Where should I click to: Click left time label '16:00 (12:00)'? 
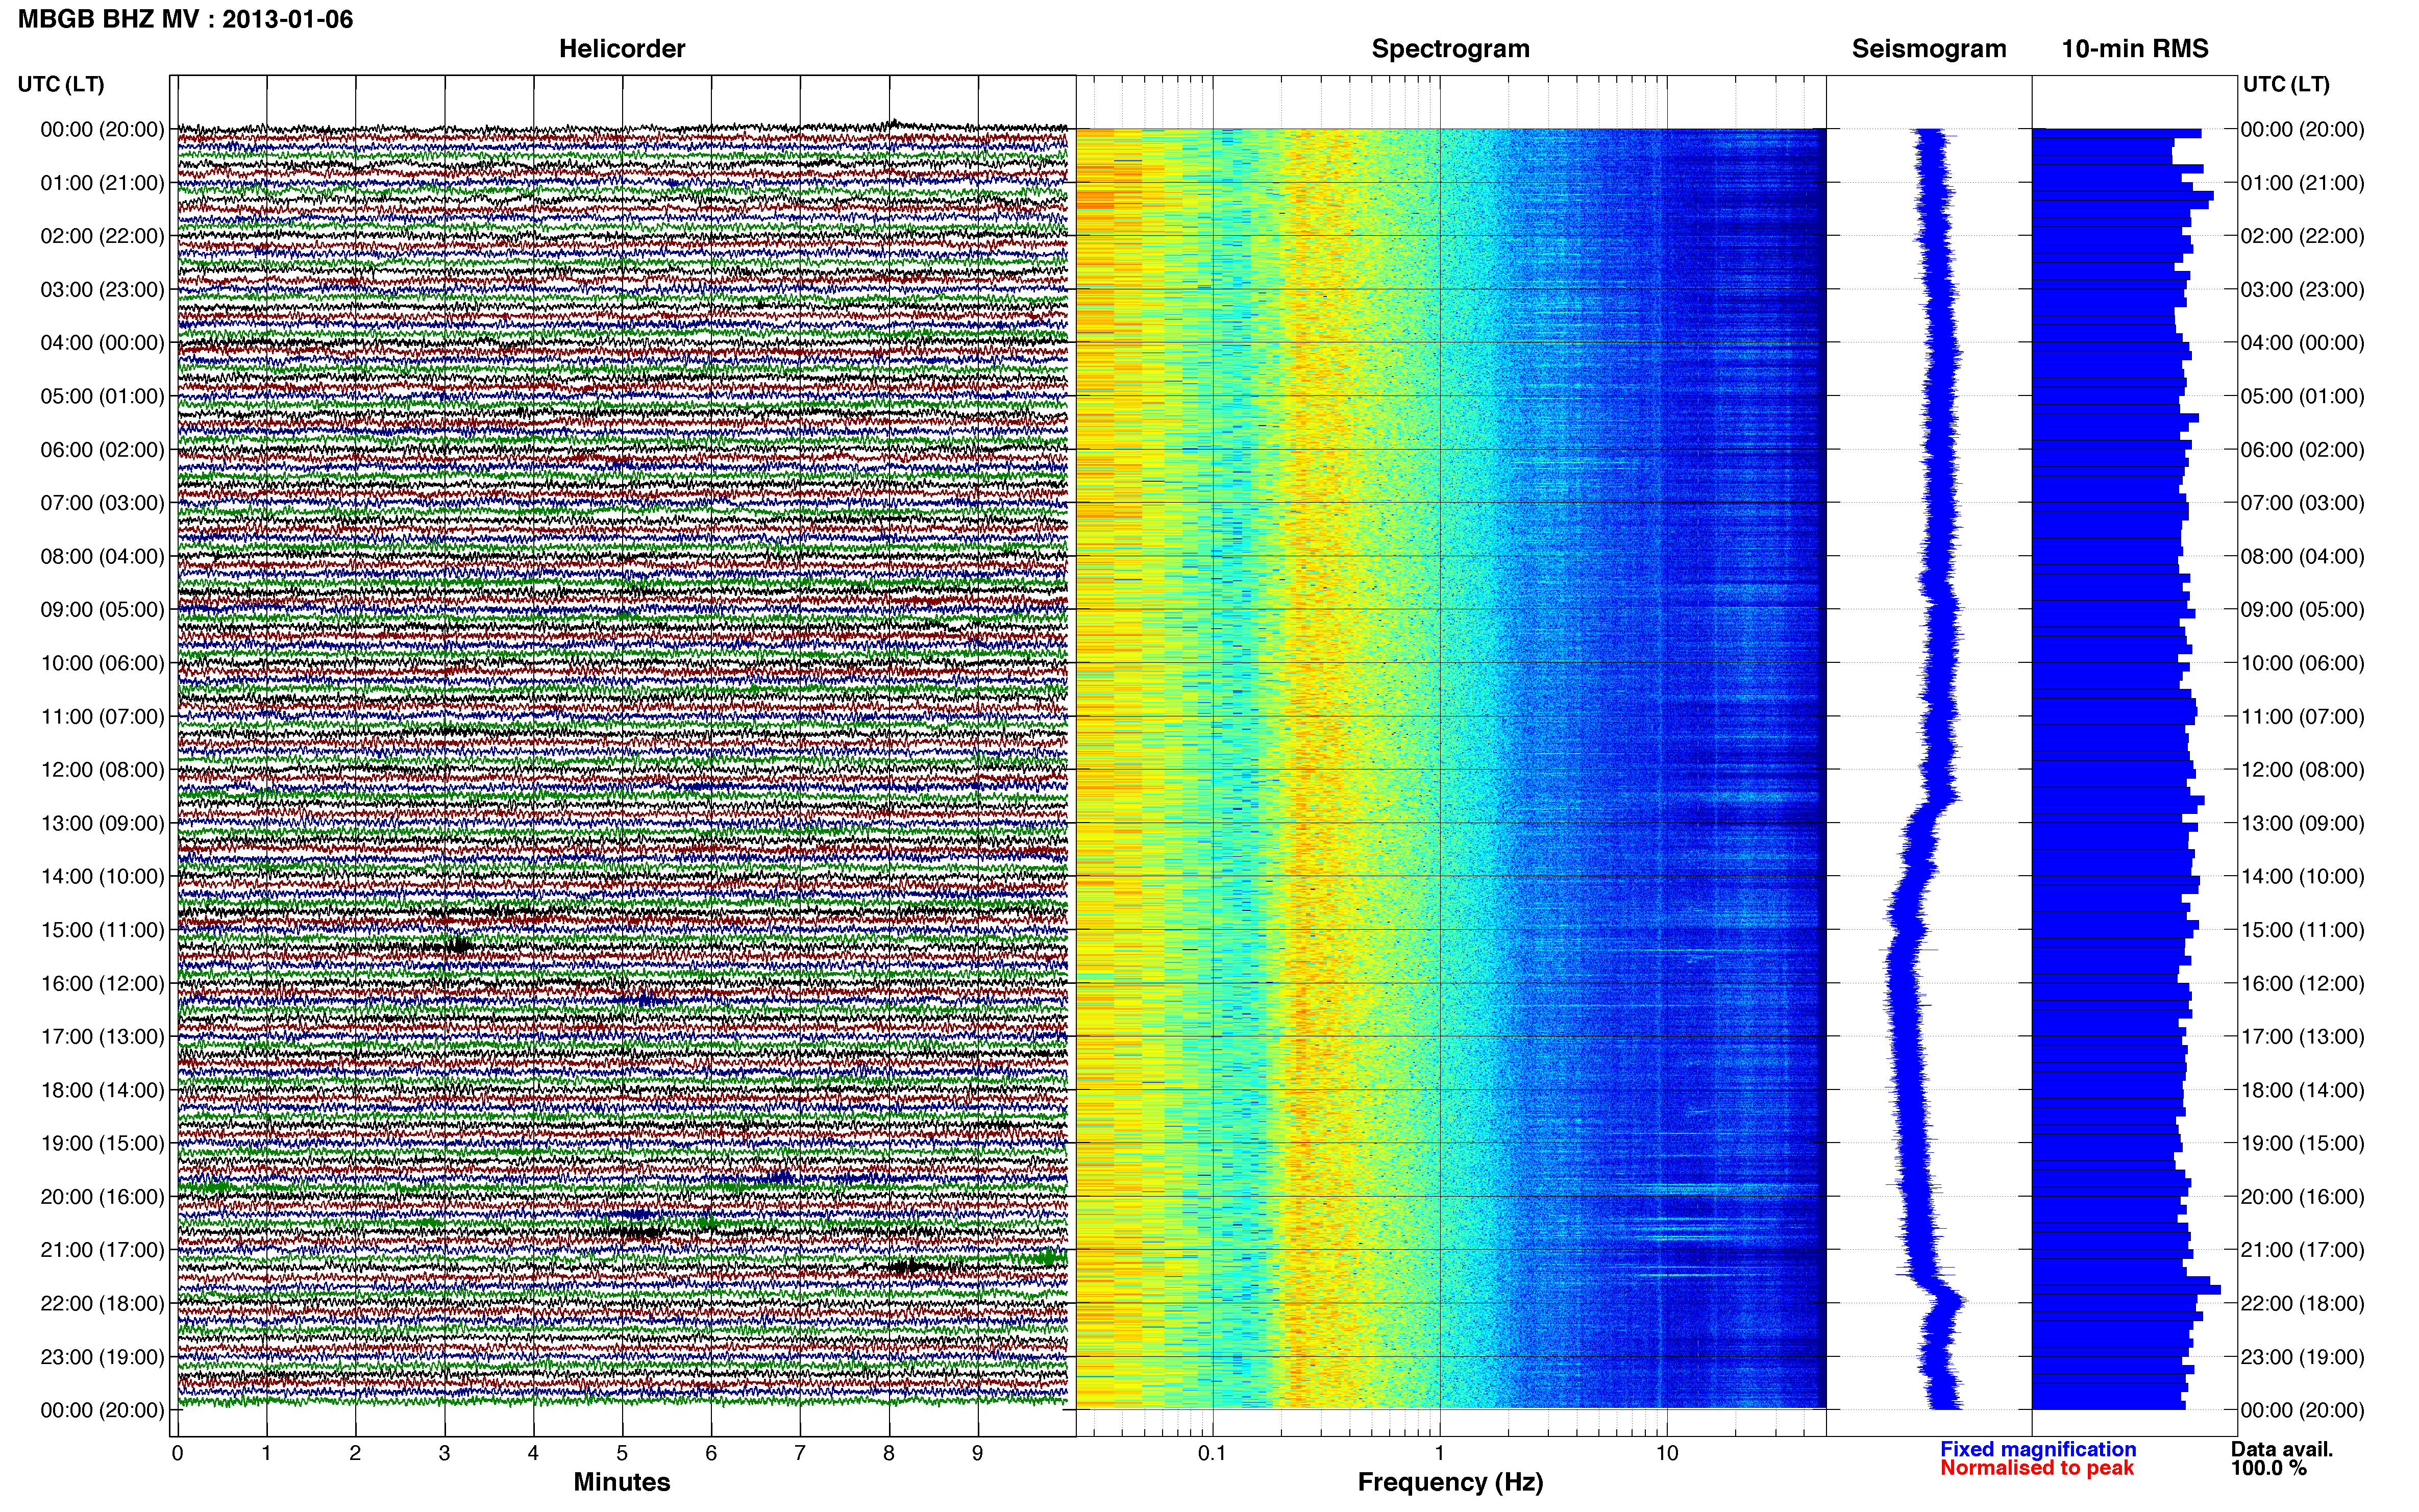102,983
